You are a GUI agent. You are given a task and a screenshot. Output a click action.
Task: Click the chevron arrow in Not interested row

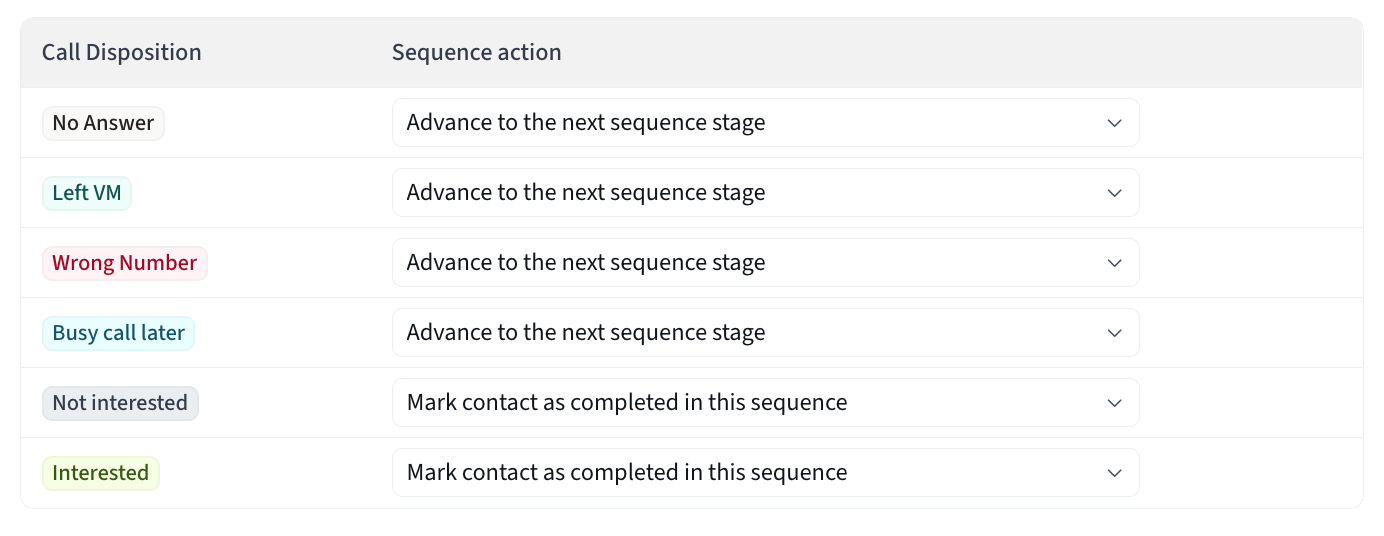point(1115,403)
